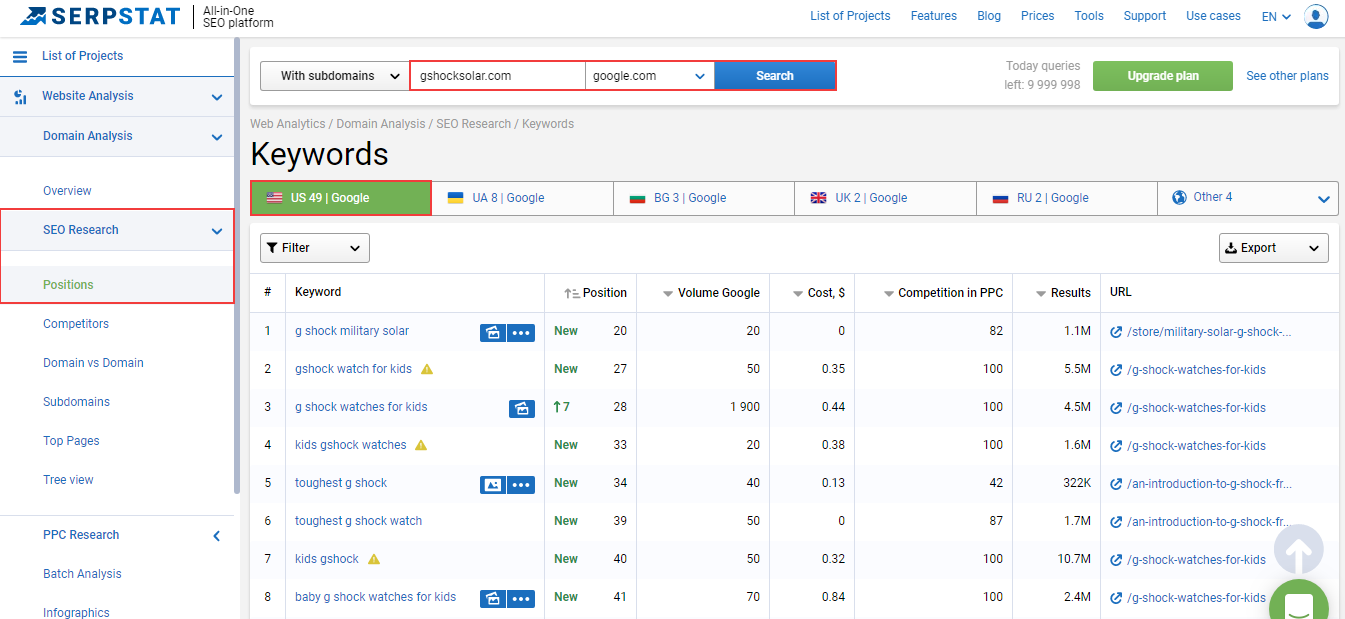1345x619 pixels.
Task: Open the With subdomains dropdown
Action: 334,76
